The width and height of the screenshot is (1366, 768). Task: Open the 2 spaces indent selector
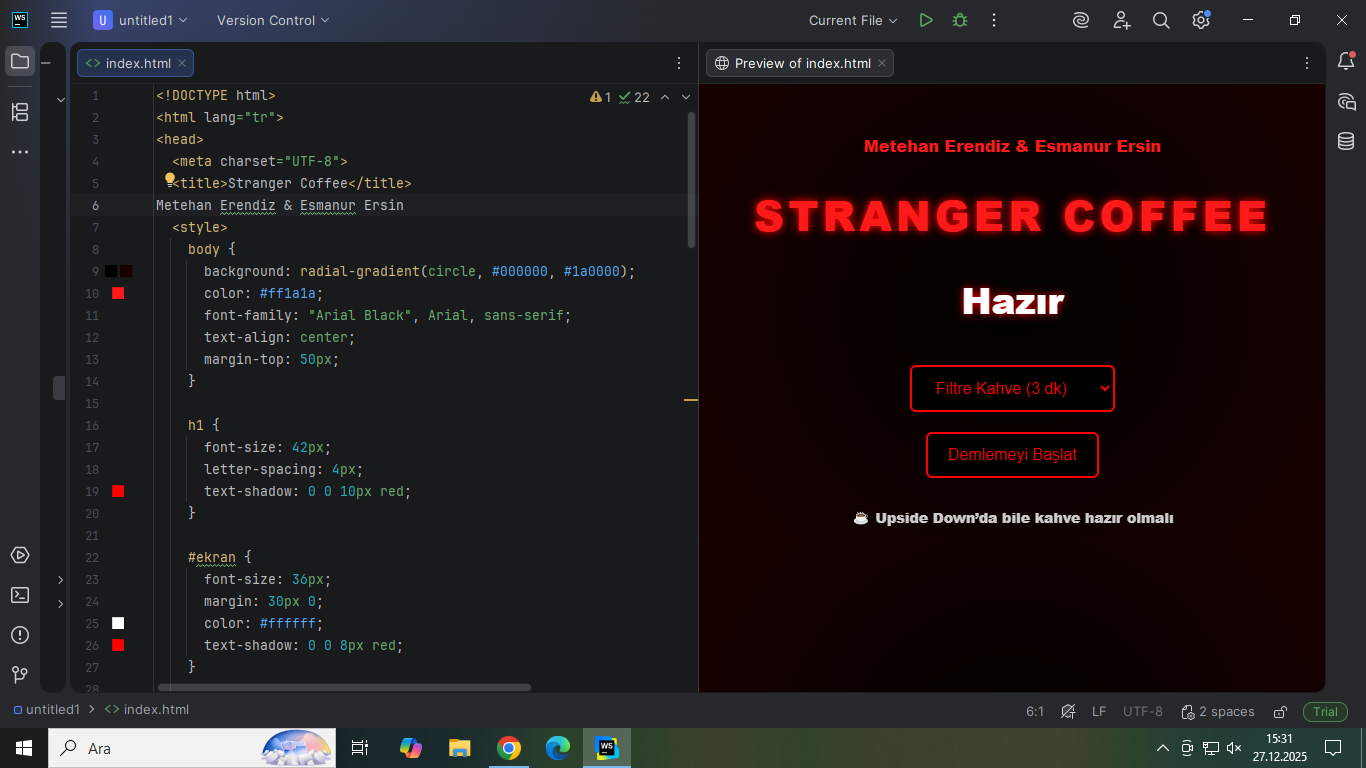(x=1218, y=712)
